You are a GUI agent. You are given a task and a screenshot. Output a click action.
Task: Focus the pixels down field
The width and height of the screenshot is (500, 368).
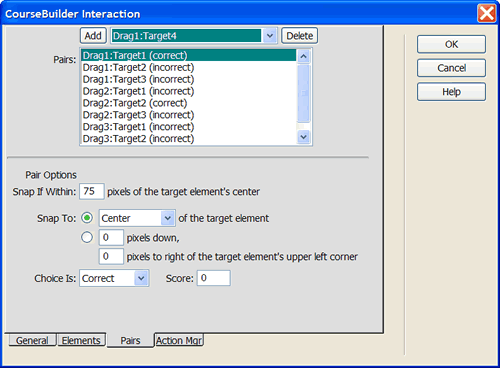[x=111, y=238]
